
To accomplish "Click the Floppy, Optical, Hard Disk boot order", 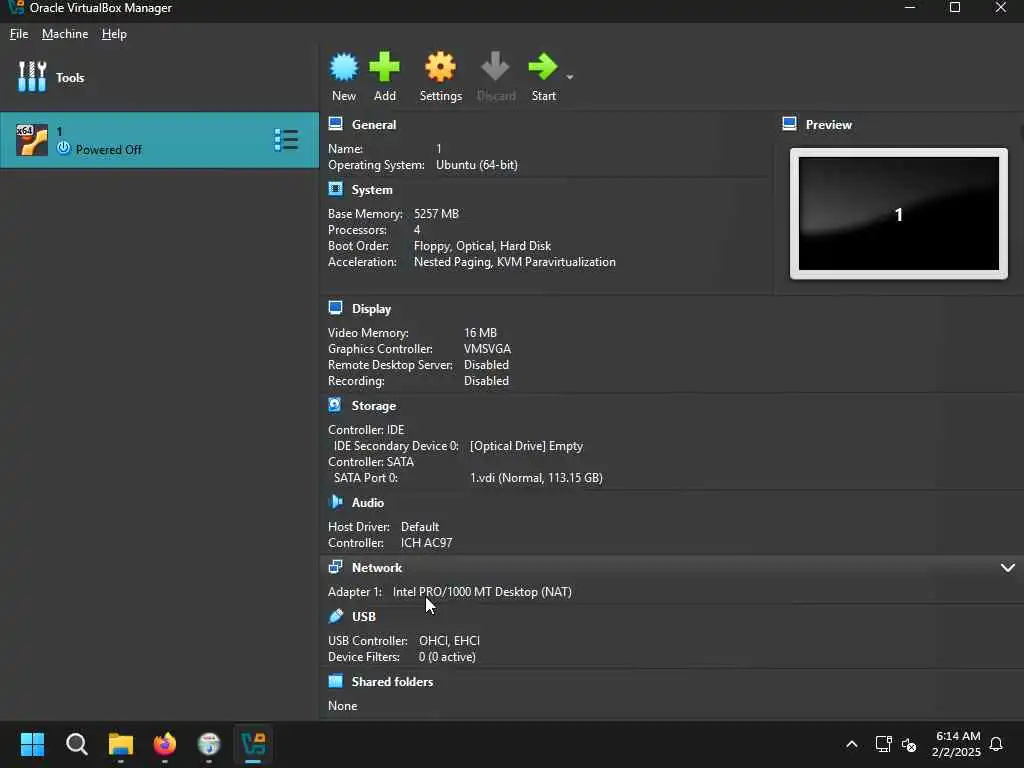I will point(482,246).
